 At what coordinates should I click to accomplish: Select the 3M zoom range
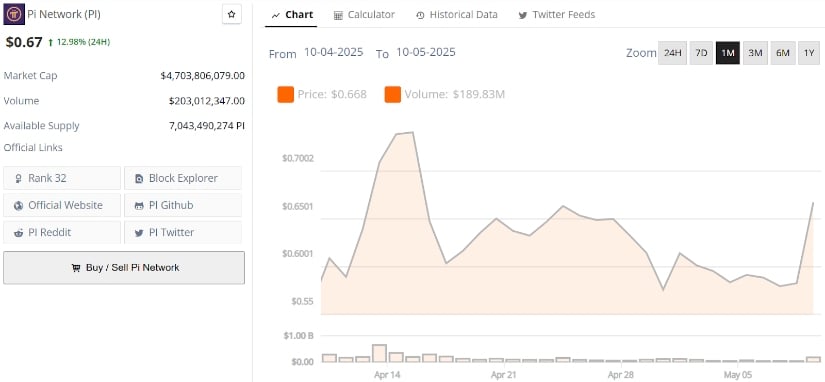[755, 53]
